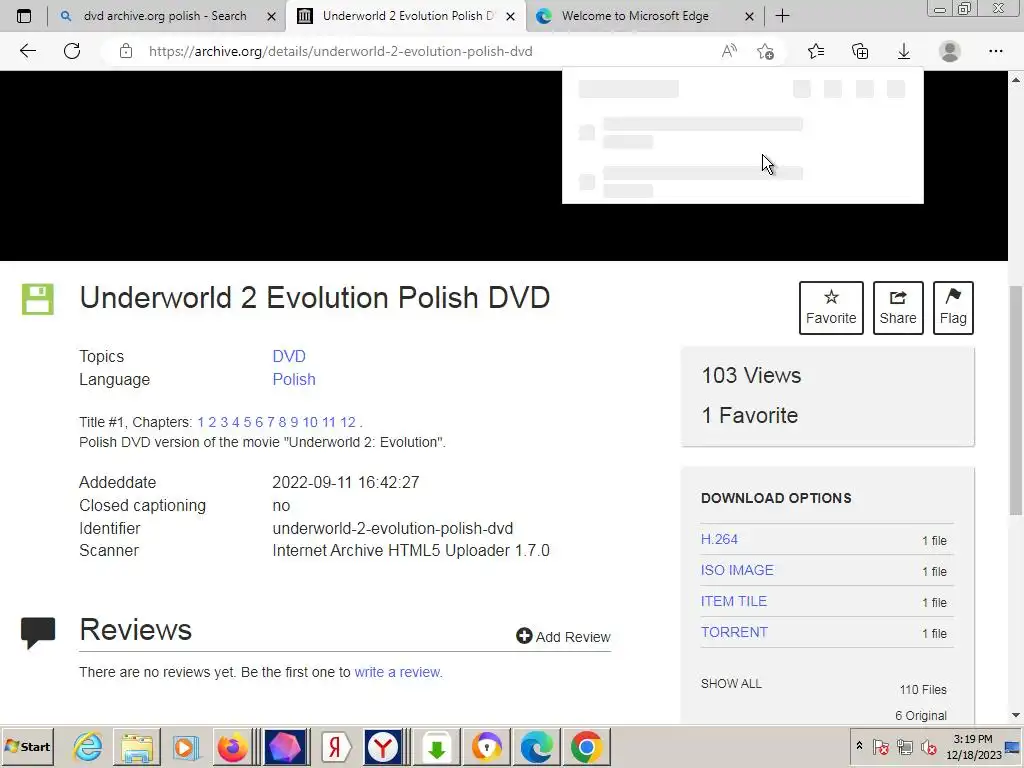Screen dimensions: 1024x768
Task: Launch Firefox from the taskbar
Action: (232, 746)
